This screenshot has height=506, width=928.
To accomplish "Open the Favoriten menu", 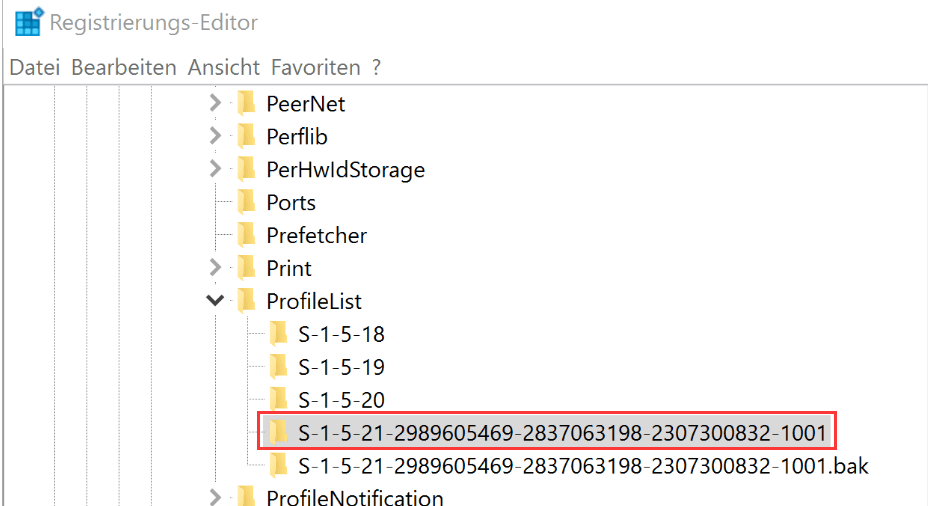I will tap(315, 68).
